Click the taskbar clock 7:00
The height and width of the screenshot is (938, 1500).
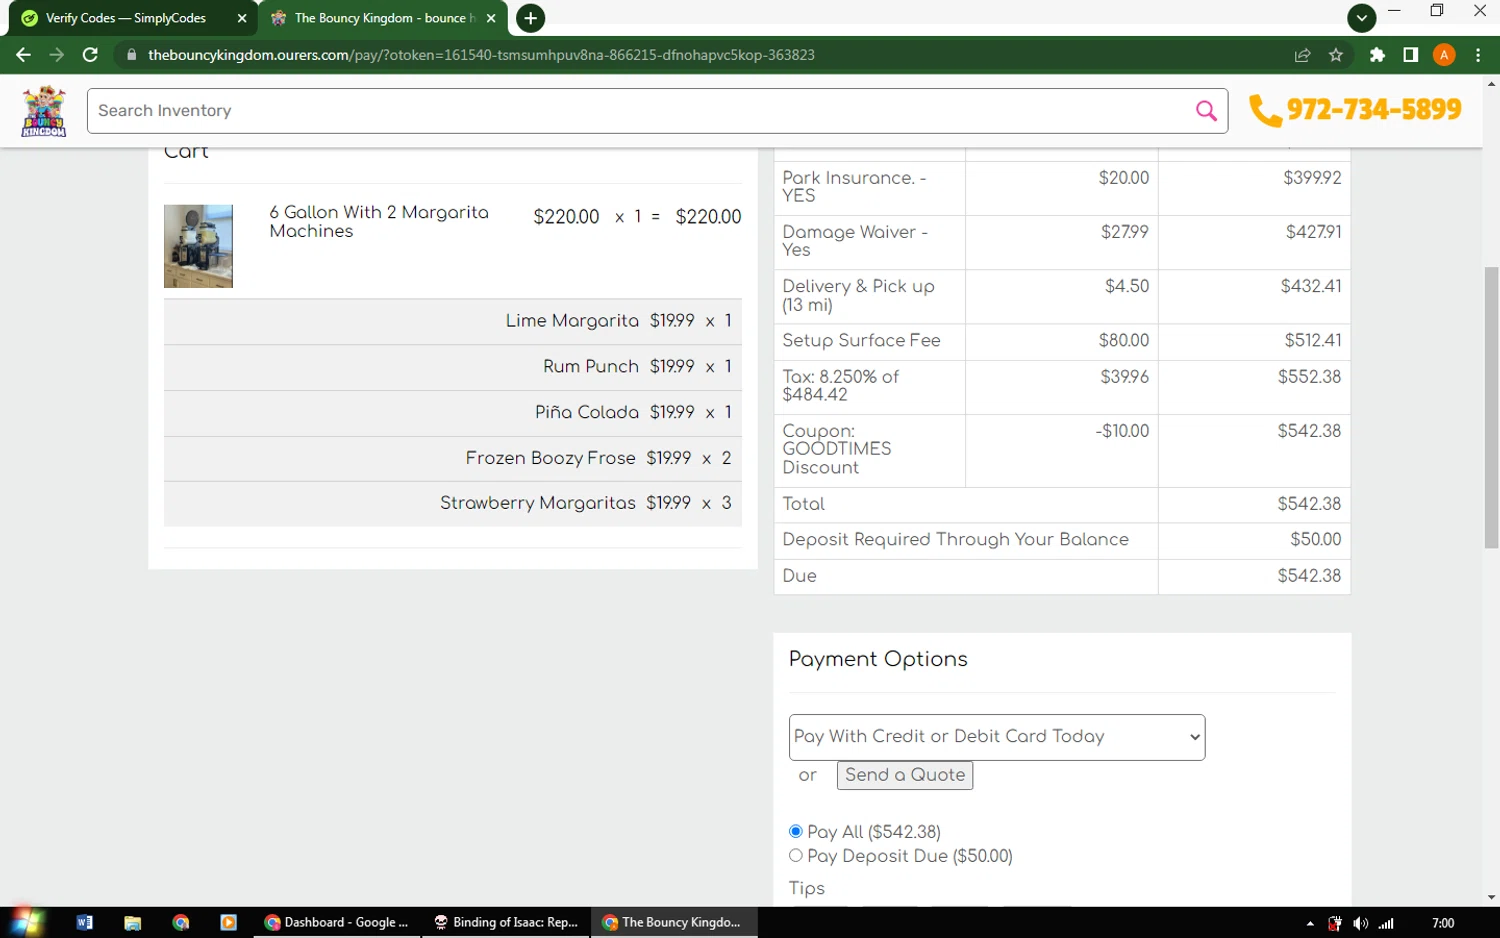click(x=1443, y=923)
